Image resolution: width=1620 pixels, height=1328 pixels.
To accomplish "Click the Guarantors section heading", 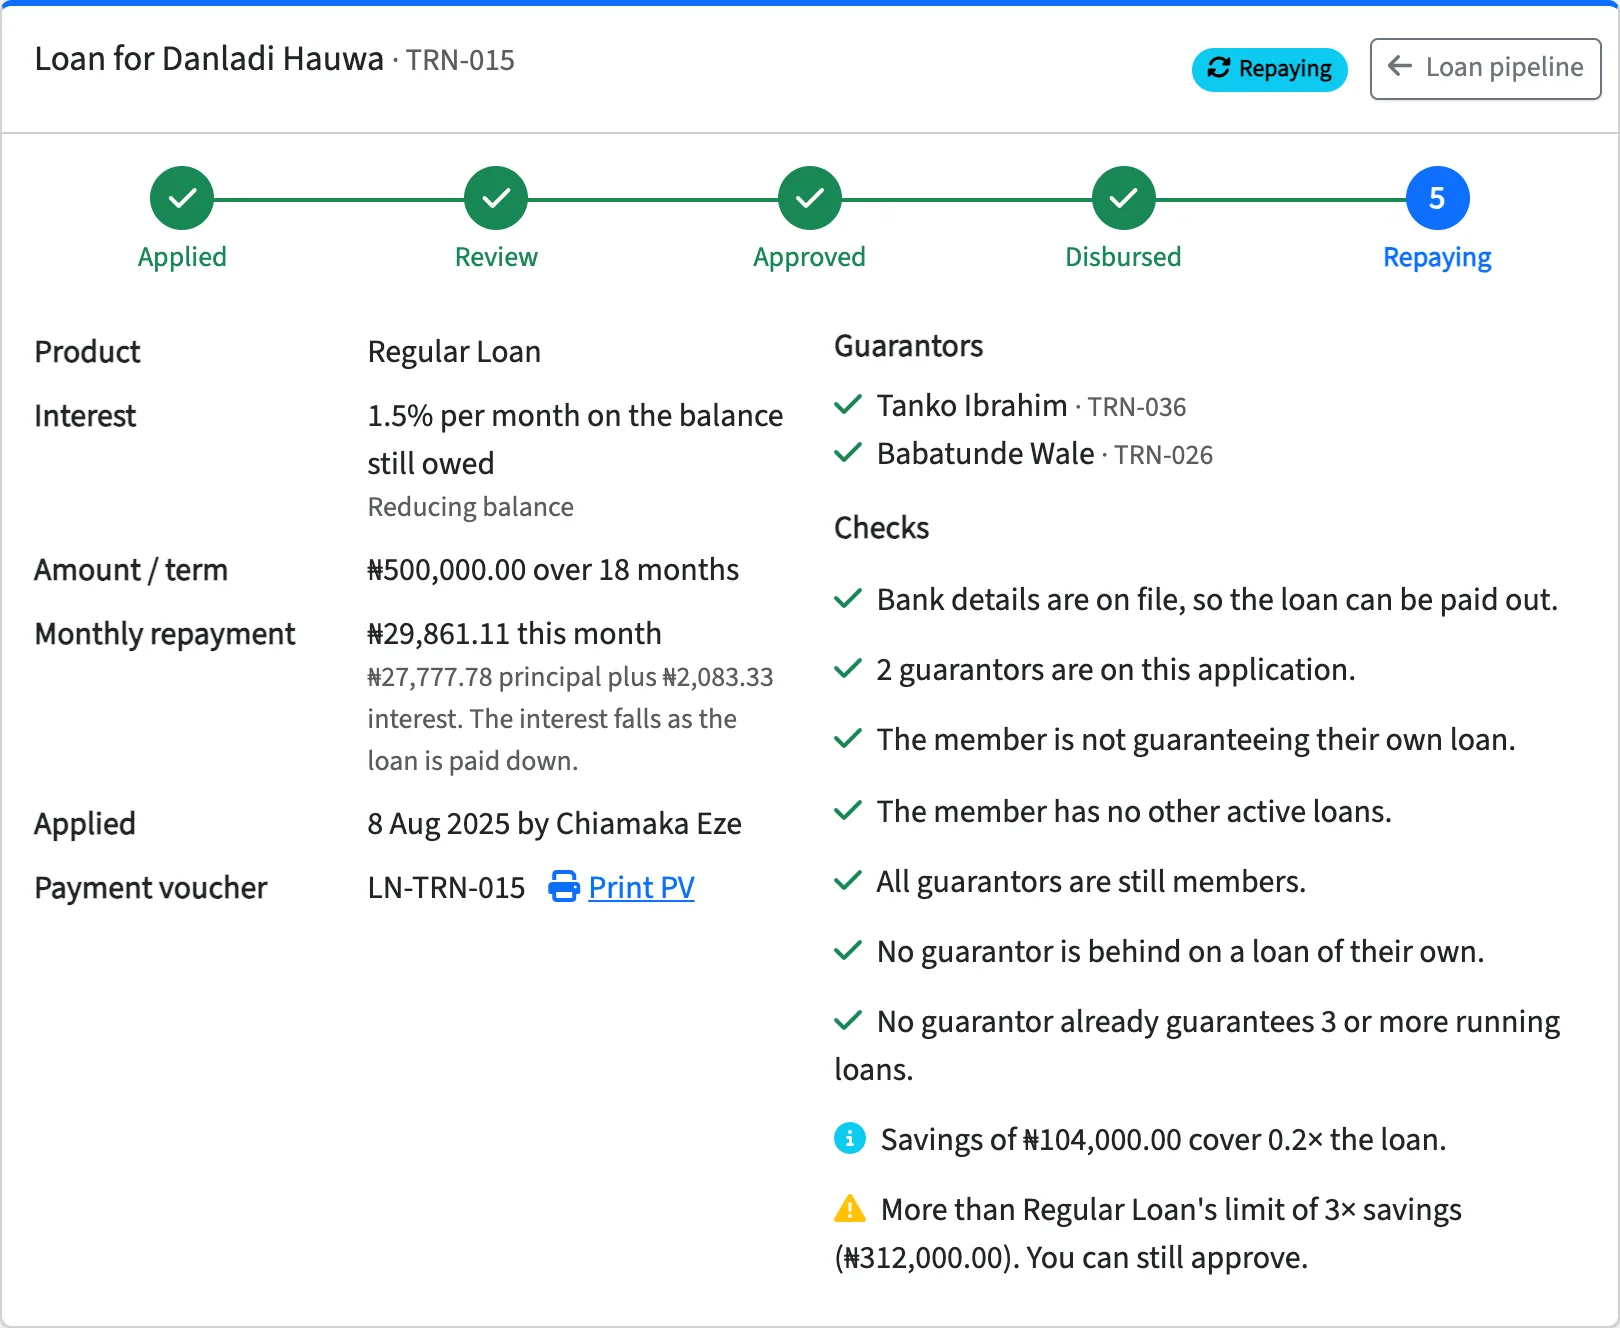I will point(908,345).
